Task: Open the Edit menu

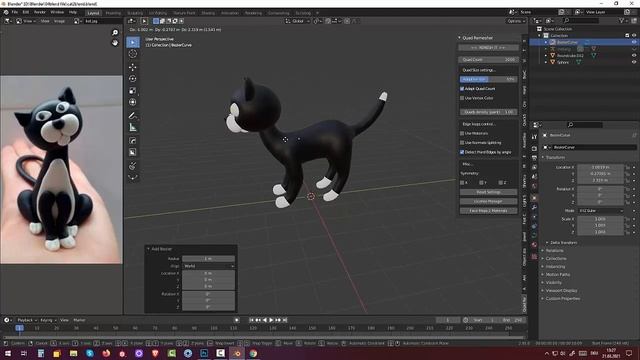Action: pos(26,12)
